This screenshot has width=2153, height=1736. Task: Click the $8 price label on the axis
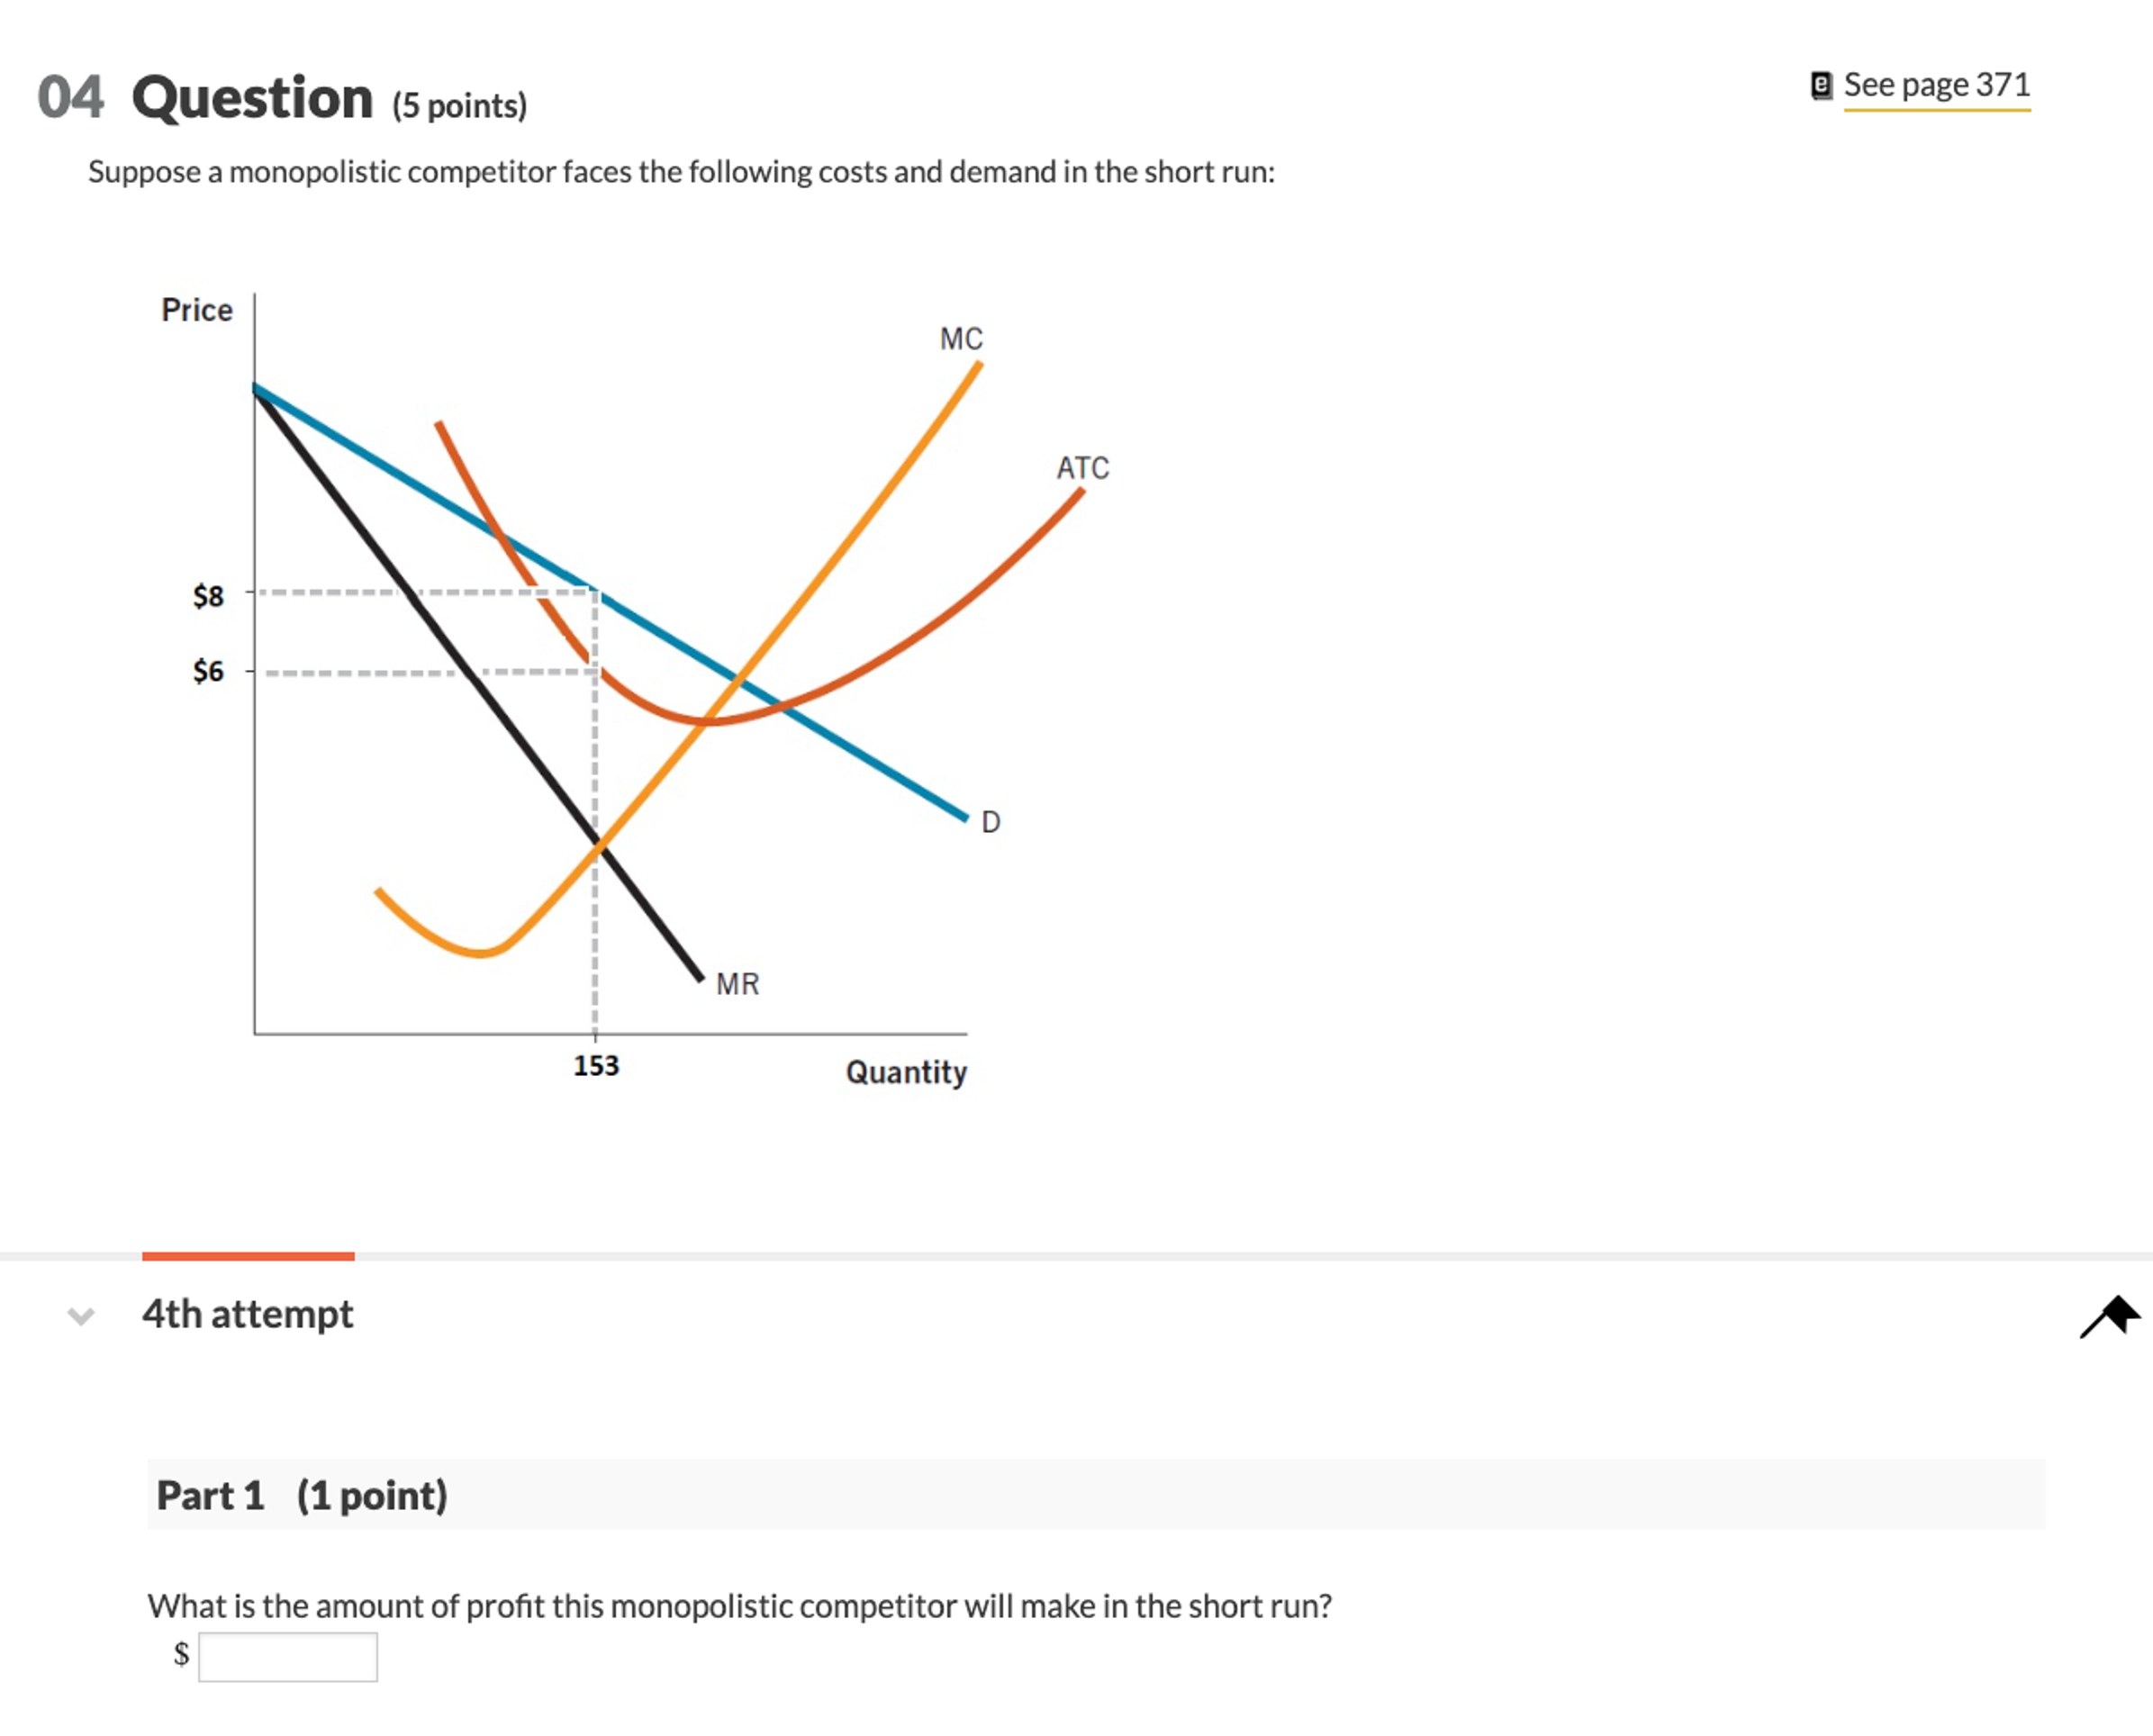(x=207, y=595)
